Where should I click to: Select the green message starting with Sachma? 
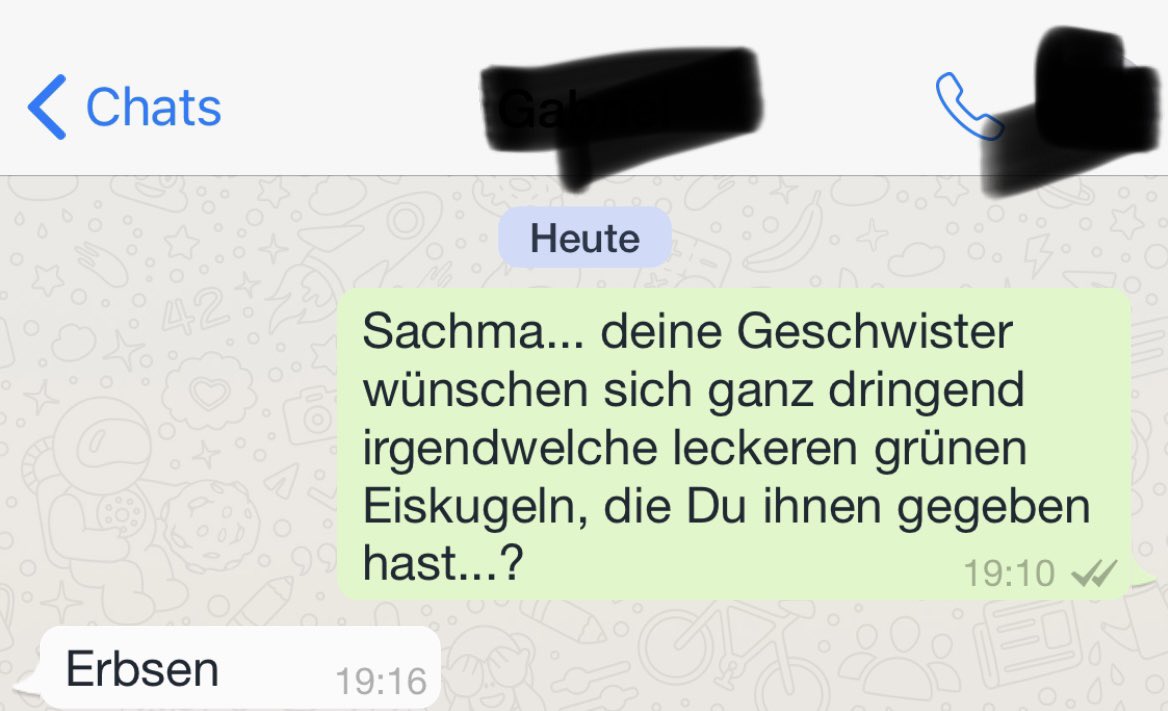point(734,444)
